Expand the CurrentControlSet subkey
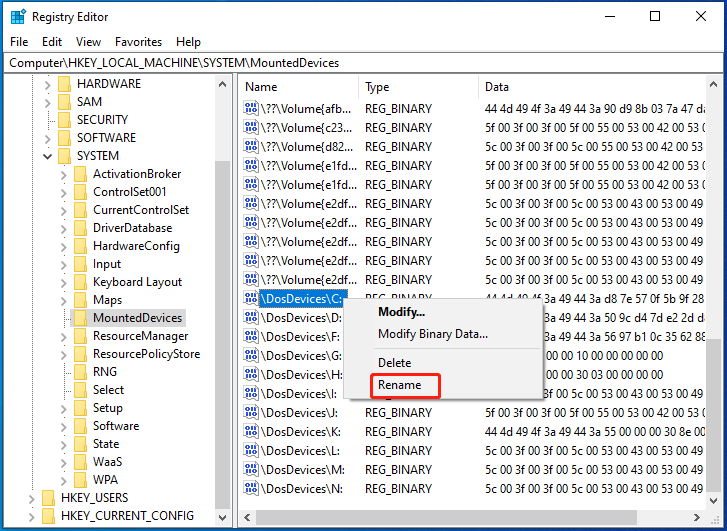727x531 pixels. pyautogui.click(x=64, y=210)
